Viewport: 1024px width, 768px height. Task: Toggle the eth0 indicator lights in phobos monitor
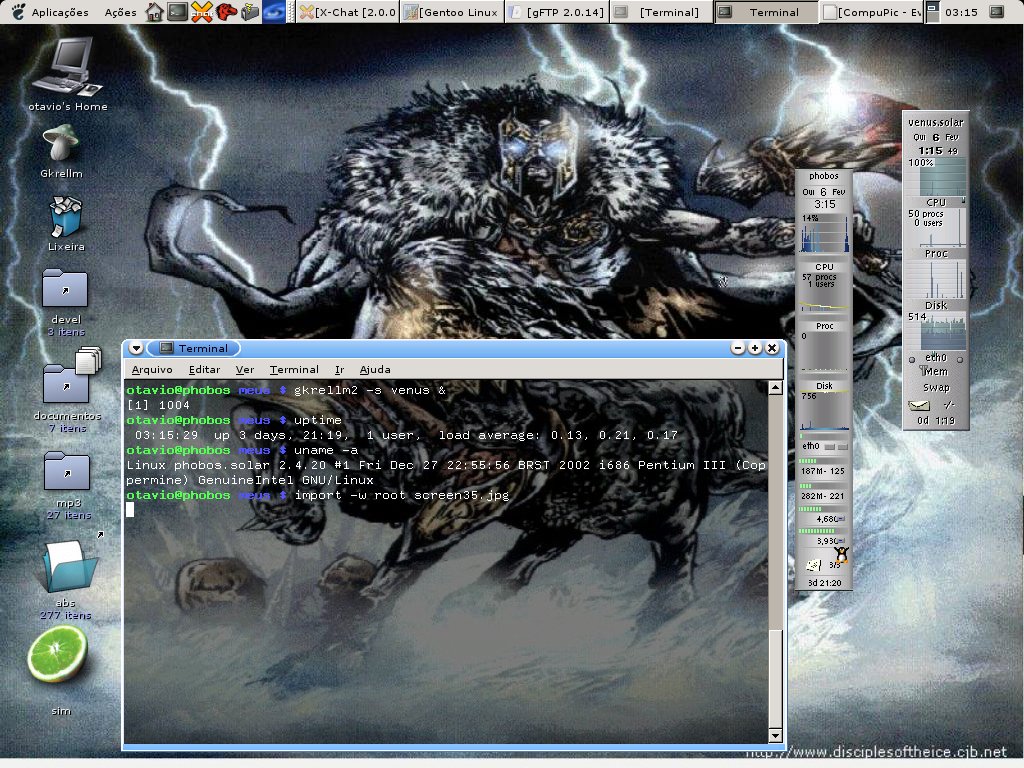pos(836,447)
